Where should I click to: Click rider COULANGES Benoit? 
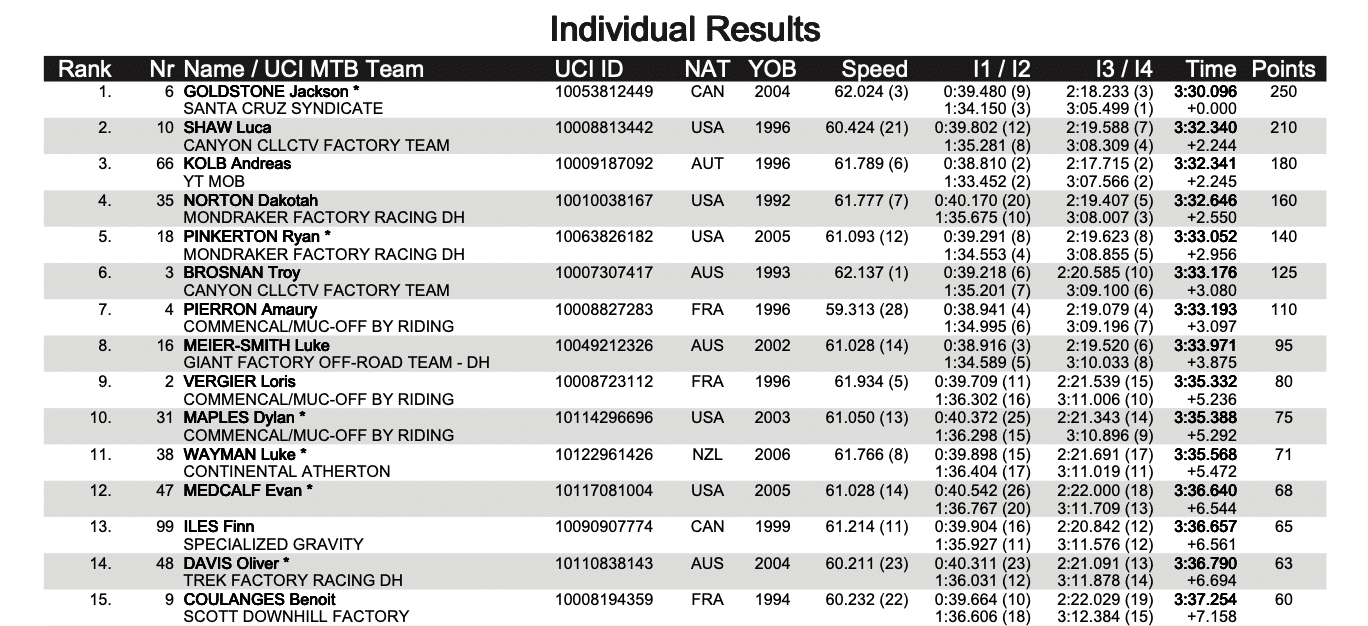259,599
